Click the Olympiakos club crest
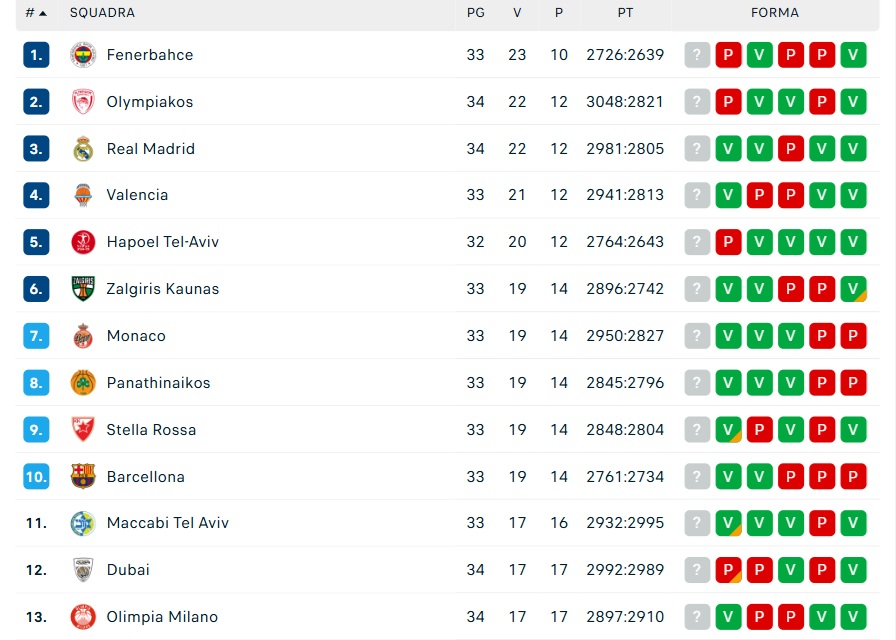896x640 pixels. click(x=83, y=102)
